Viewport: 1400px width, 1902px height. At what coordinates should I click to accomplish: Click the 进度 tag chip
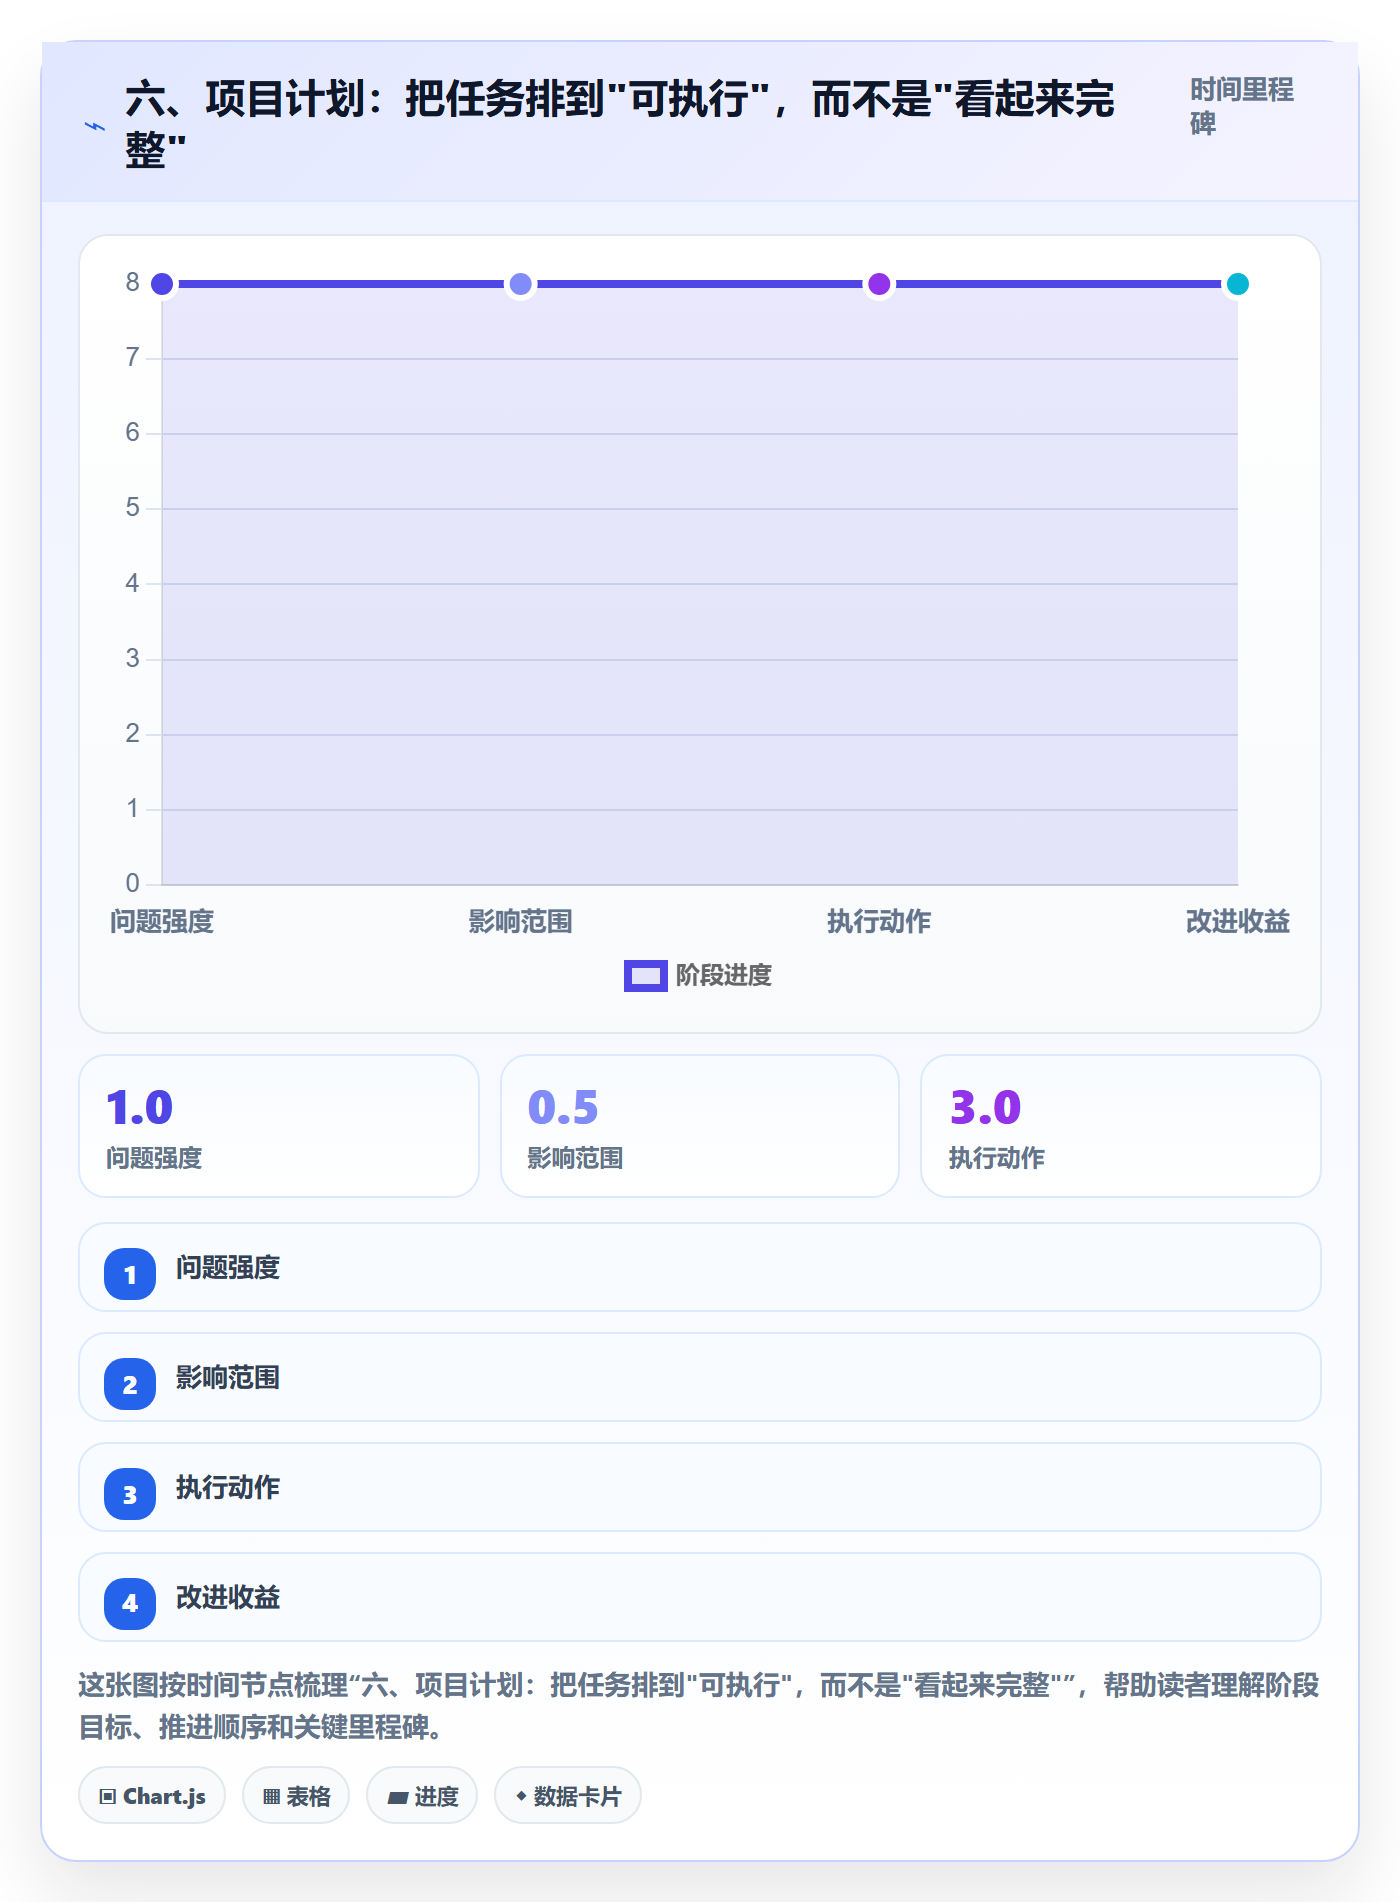(422, 1796)
